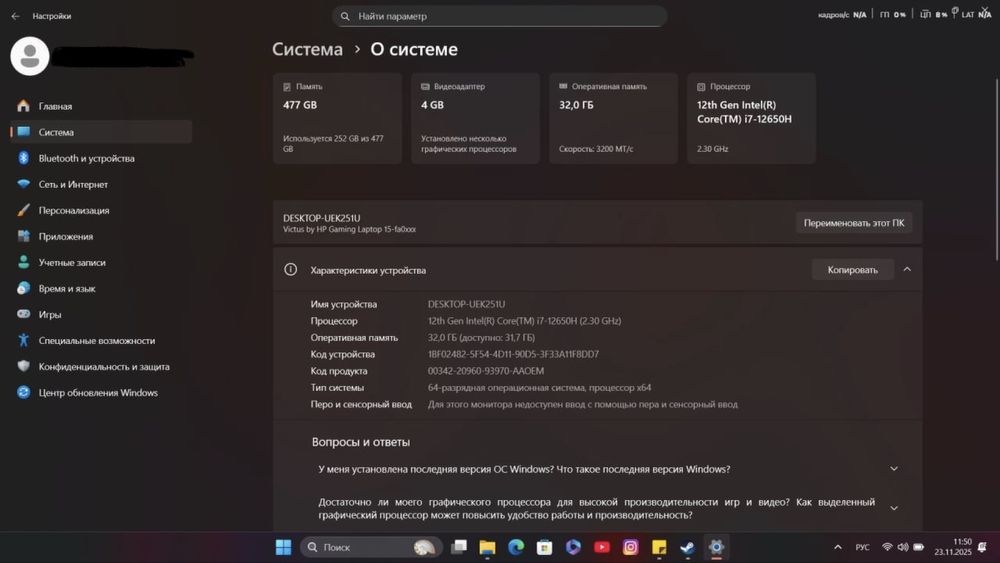Open the Процессор i7-12650H card
Viewport: 1000px width, 563px height.
pos(751,118)
